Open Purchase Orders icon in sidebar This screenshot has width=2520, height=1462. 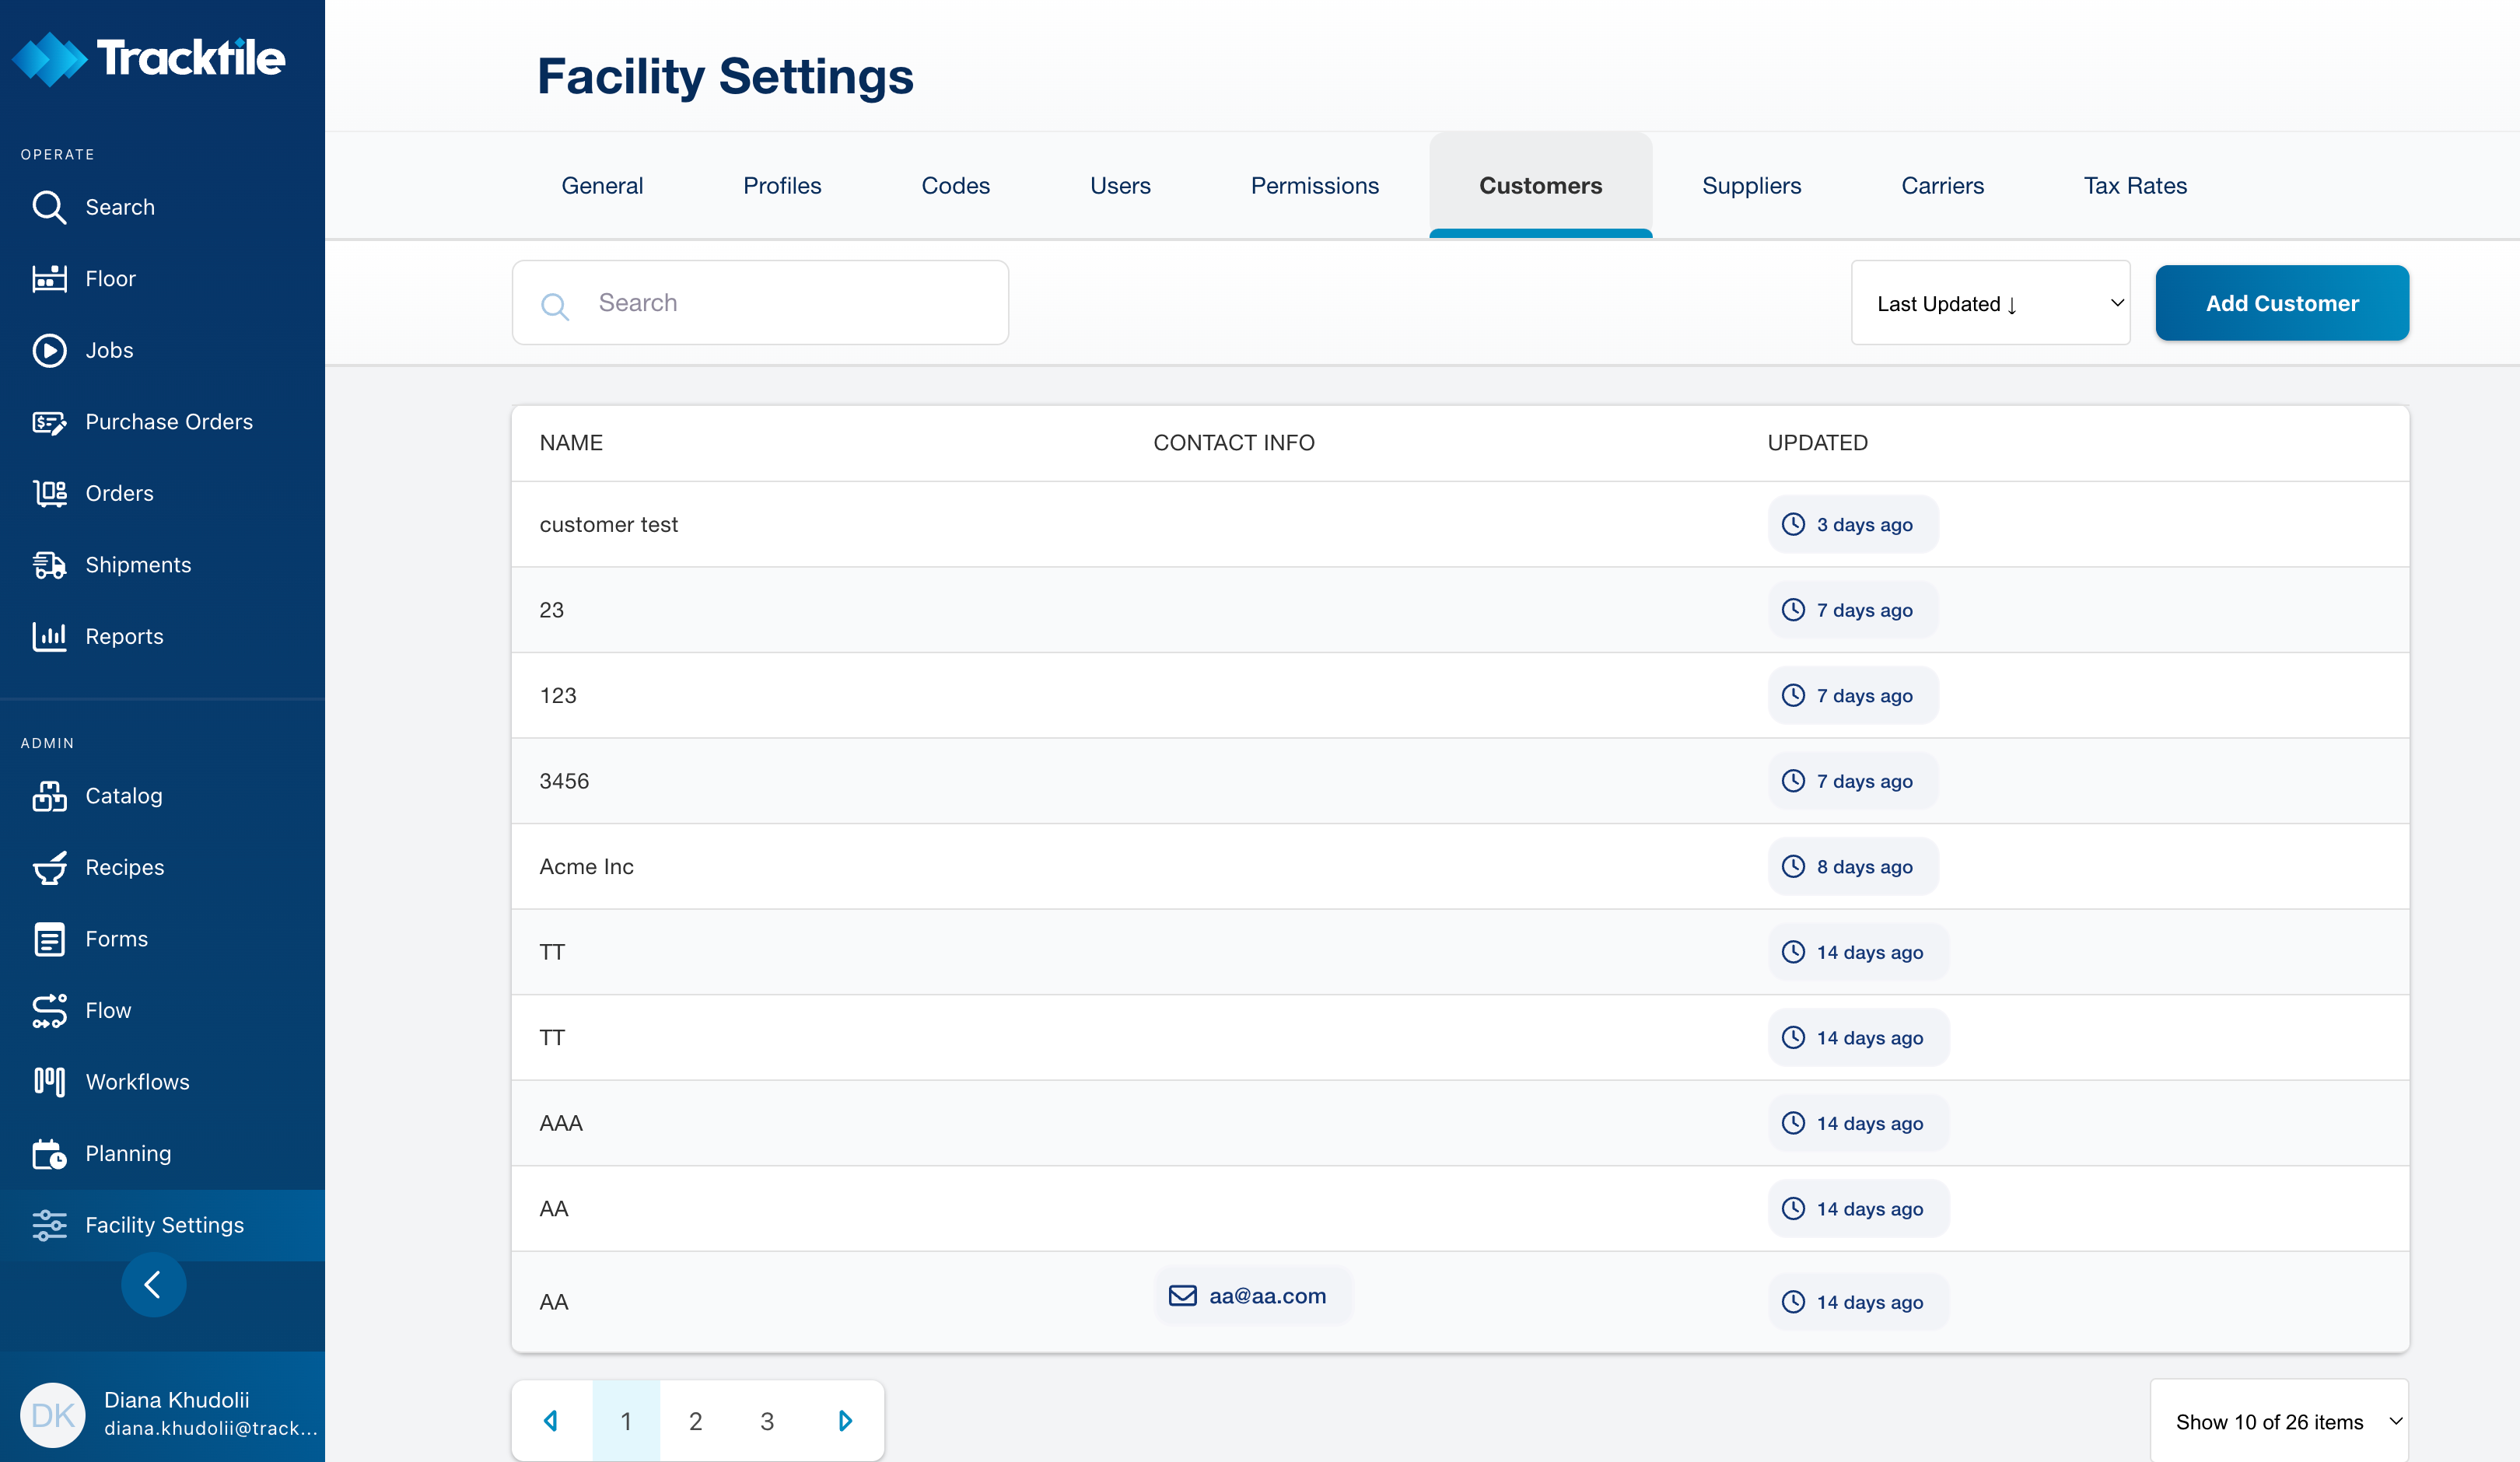click(49, 422)
